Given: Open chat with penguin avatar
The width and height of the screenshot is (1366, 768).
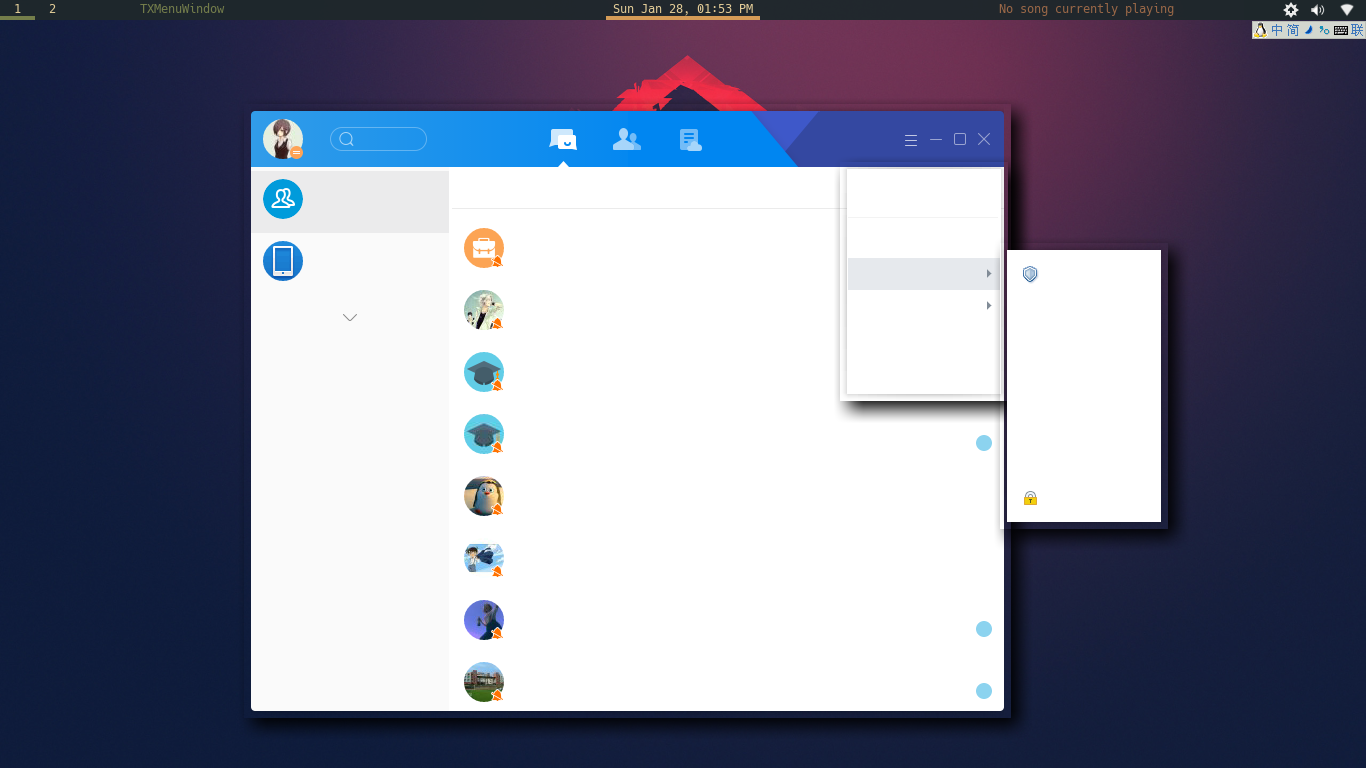Looking at the screenshot, I should pyautogui.click(x=484, y=496).
